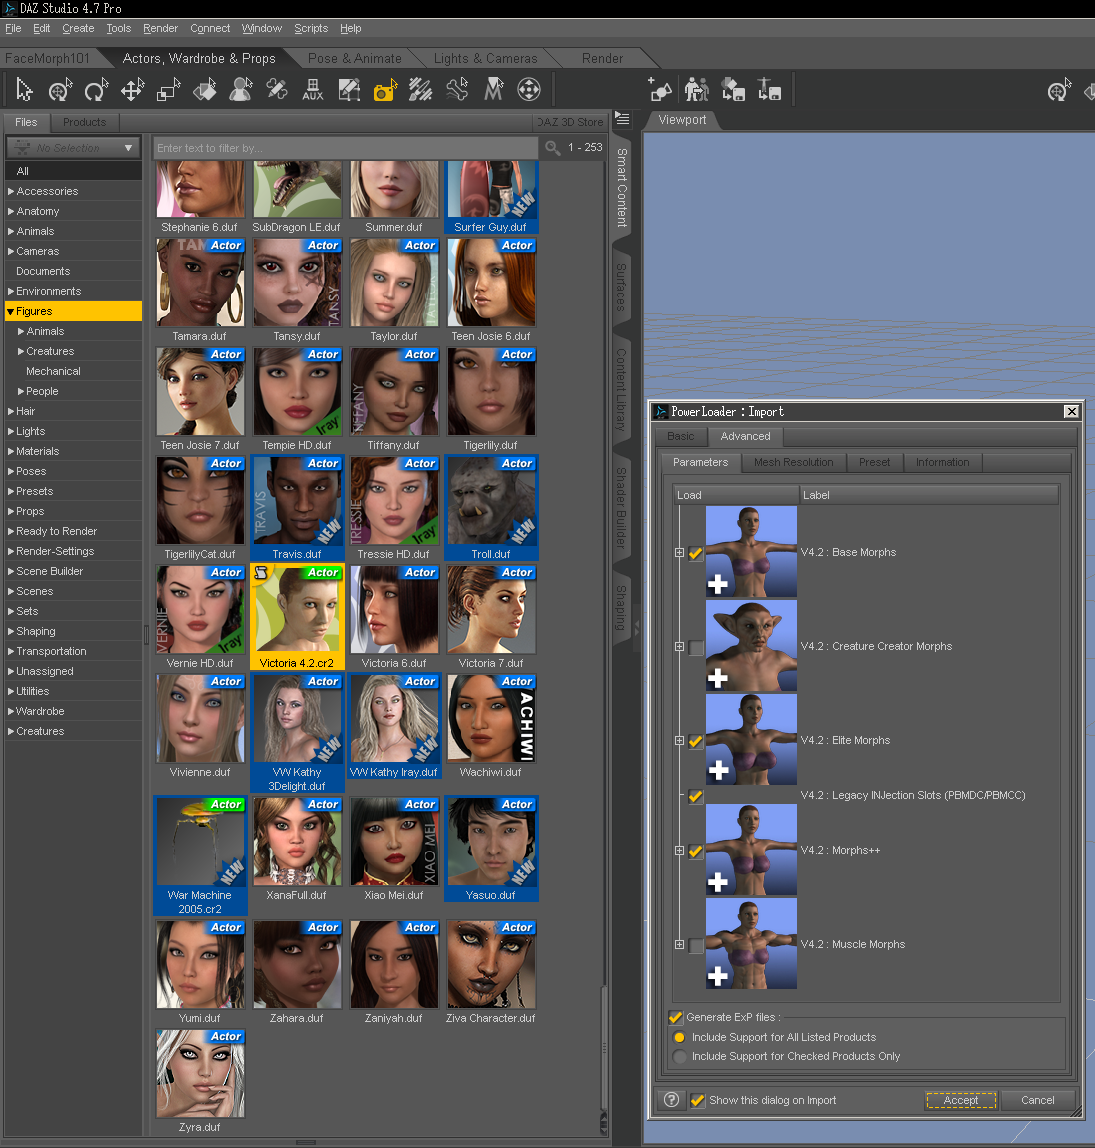Save materials preset icon
1095x1148 pixels.
(733, 90)
